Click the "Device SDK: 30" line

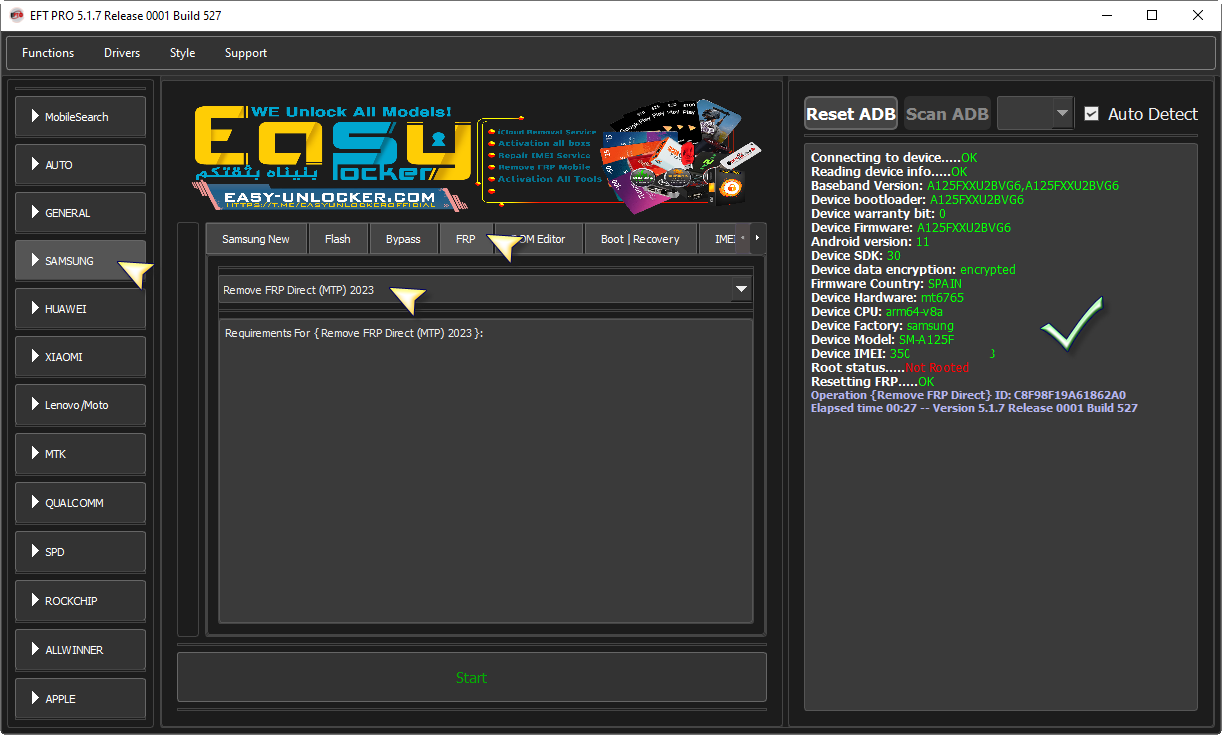coord(856,256)
